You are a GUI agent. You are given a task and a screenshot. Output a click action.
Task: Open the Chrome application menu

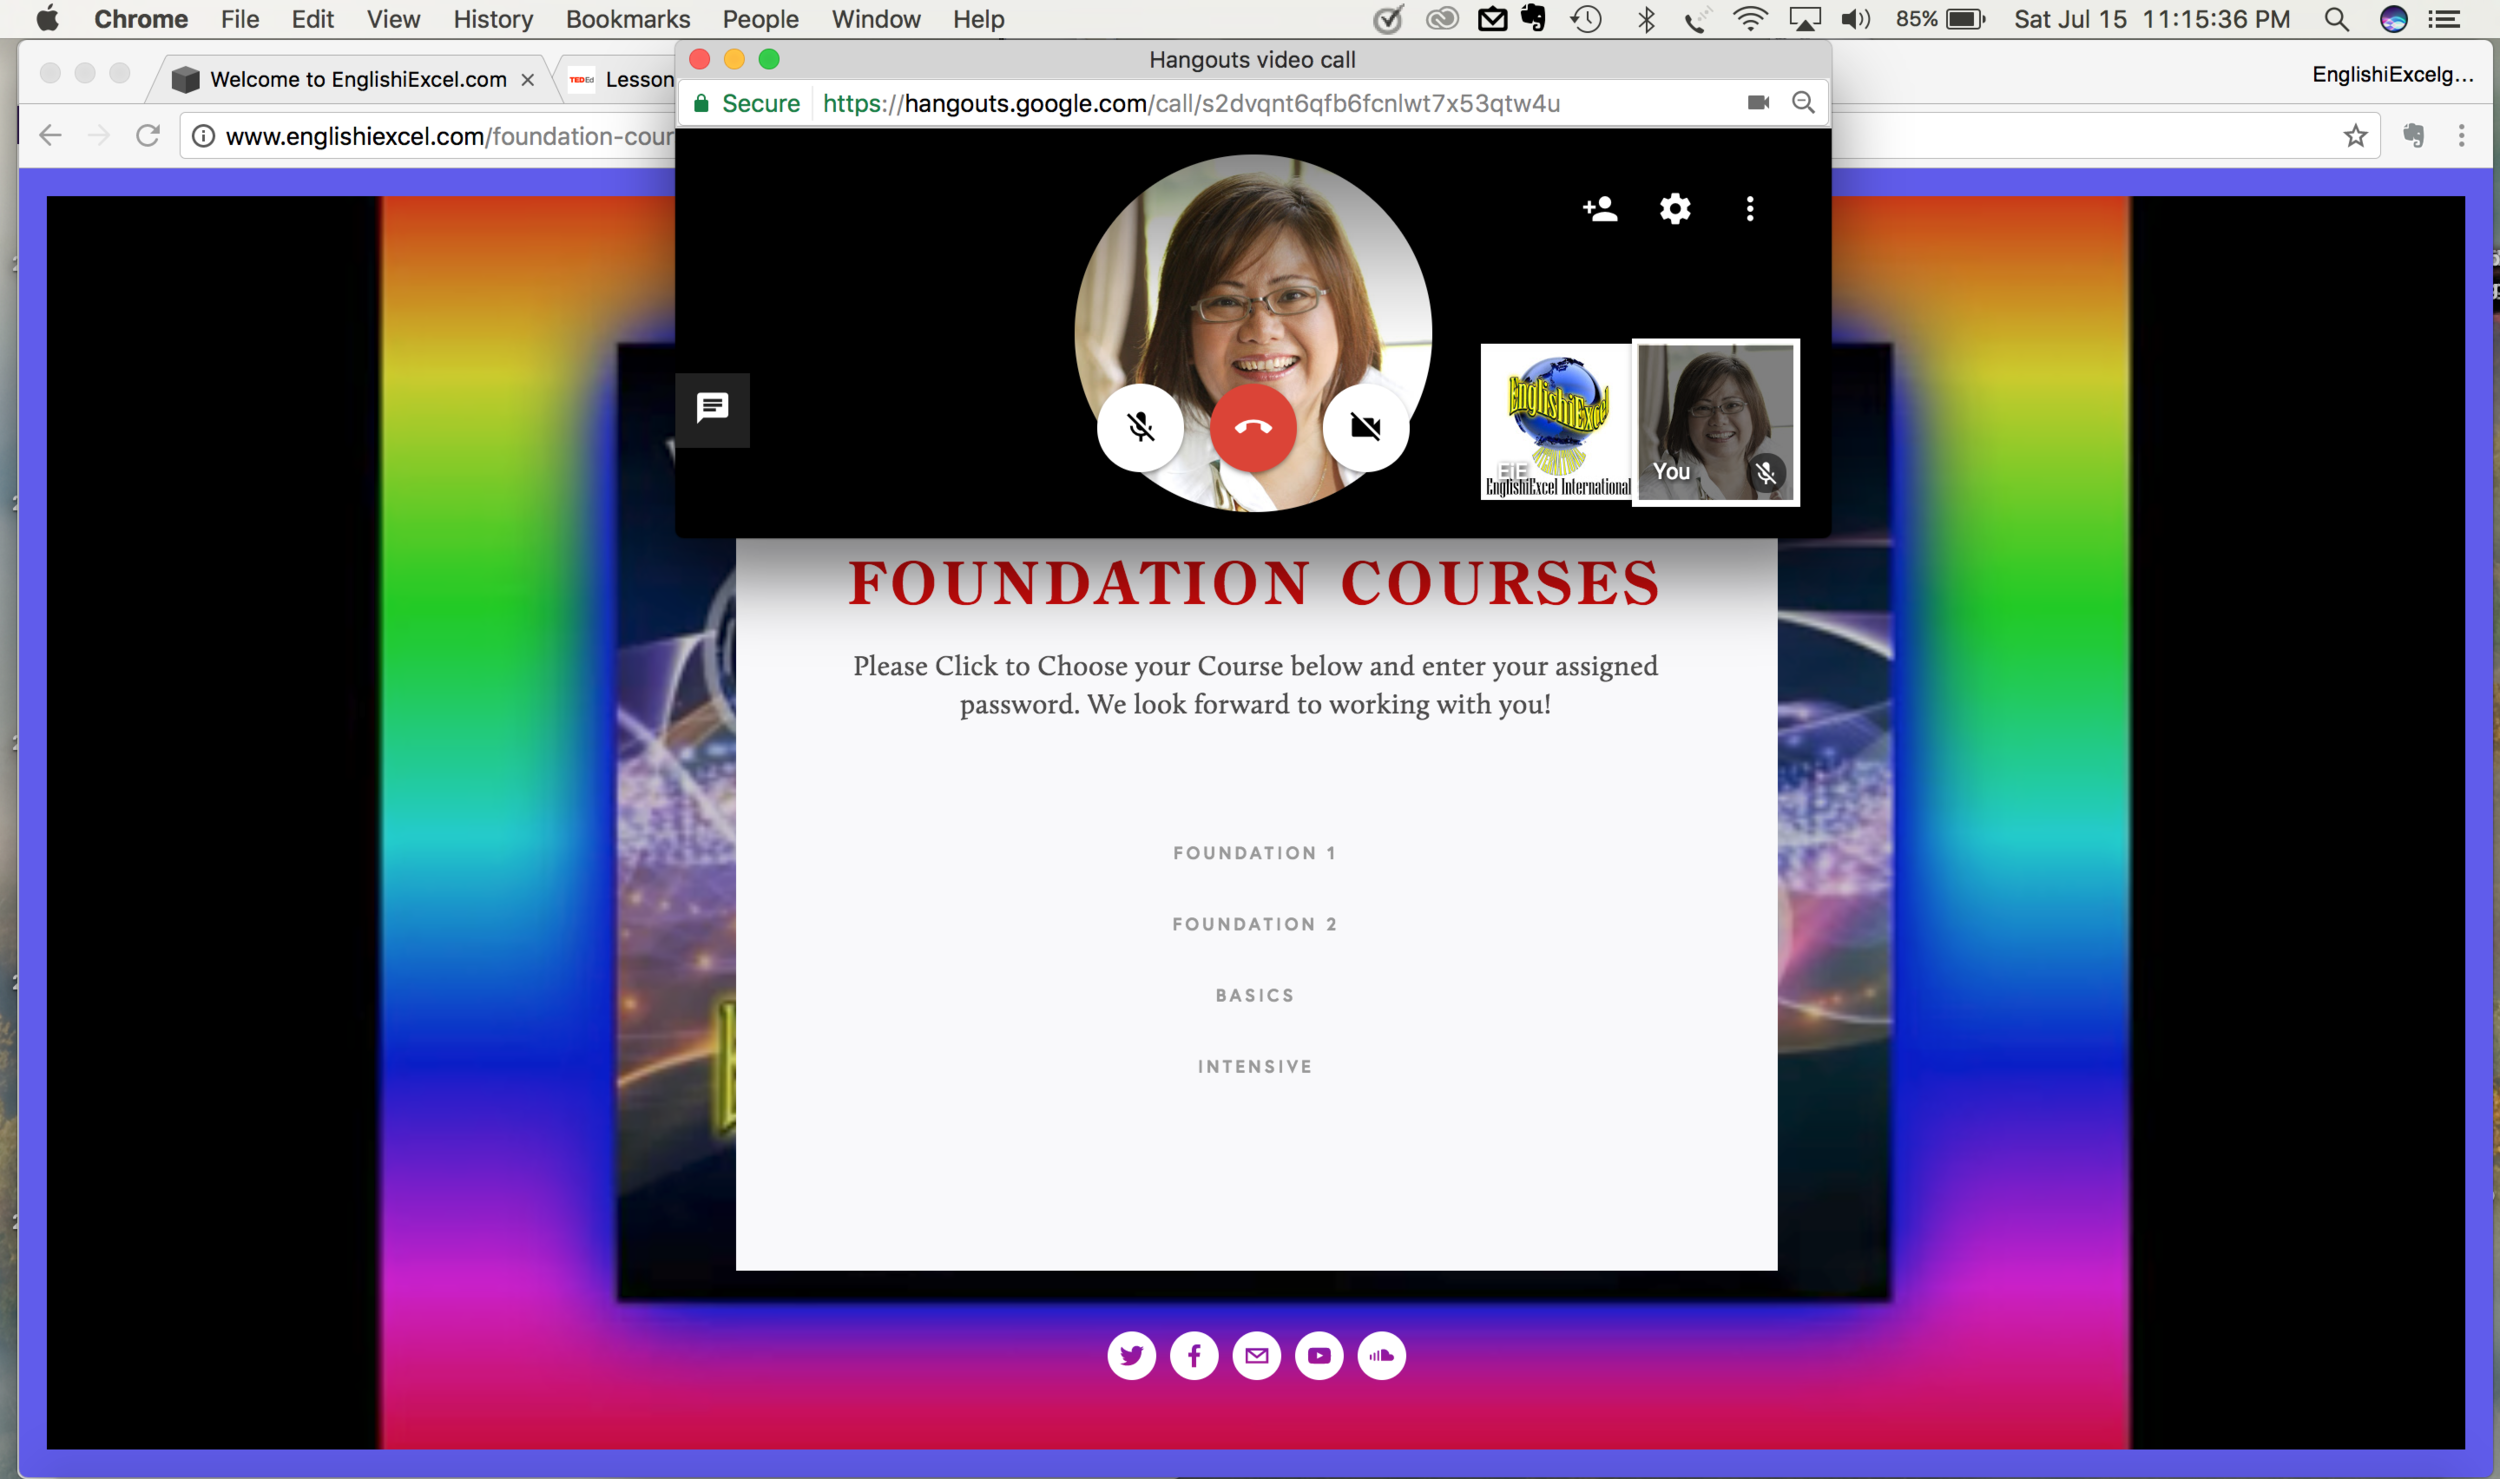tap(141, 19)
